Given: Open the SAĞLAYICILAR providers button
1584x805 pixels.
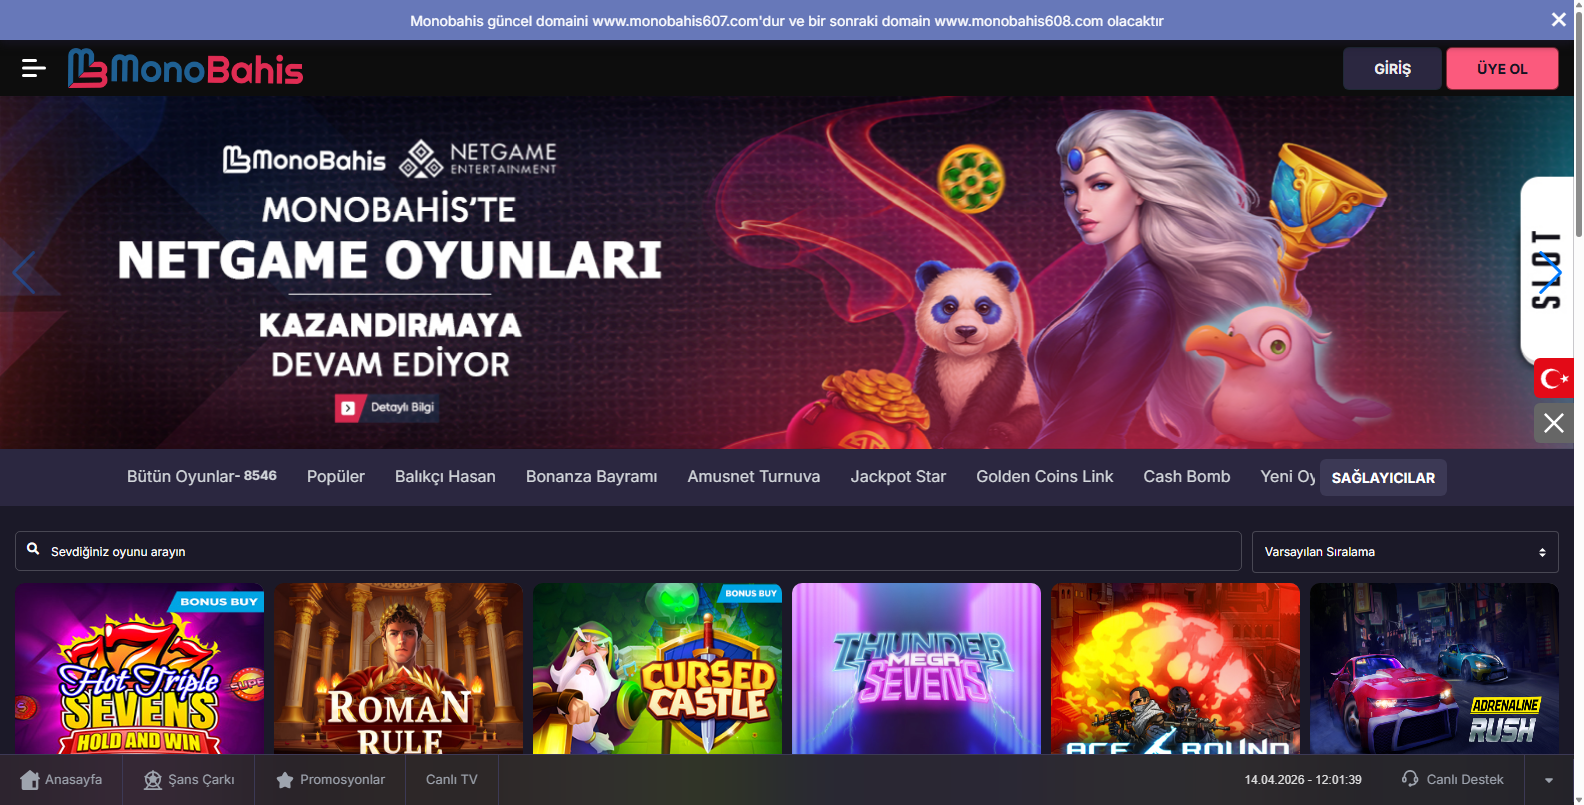Looking at the screenshot, I should pos(1383,478).
